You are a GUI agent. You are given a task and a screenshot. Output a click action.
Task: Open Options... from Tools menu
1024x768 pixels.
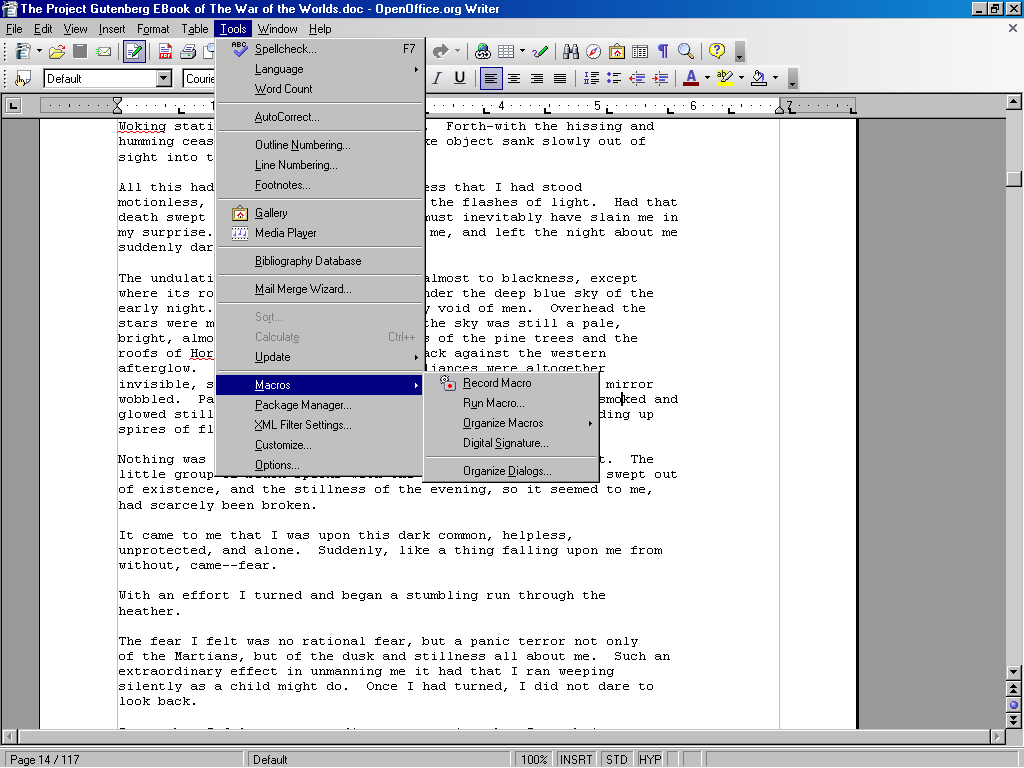tap(277, 465)
